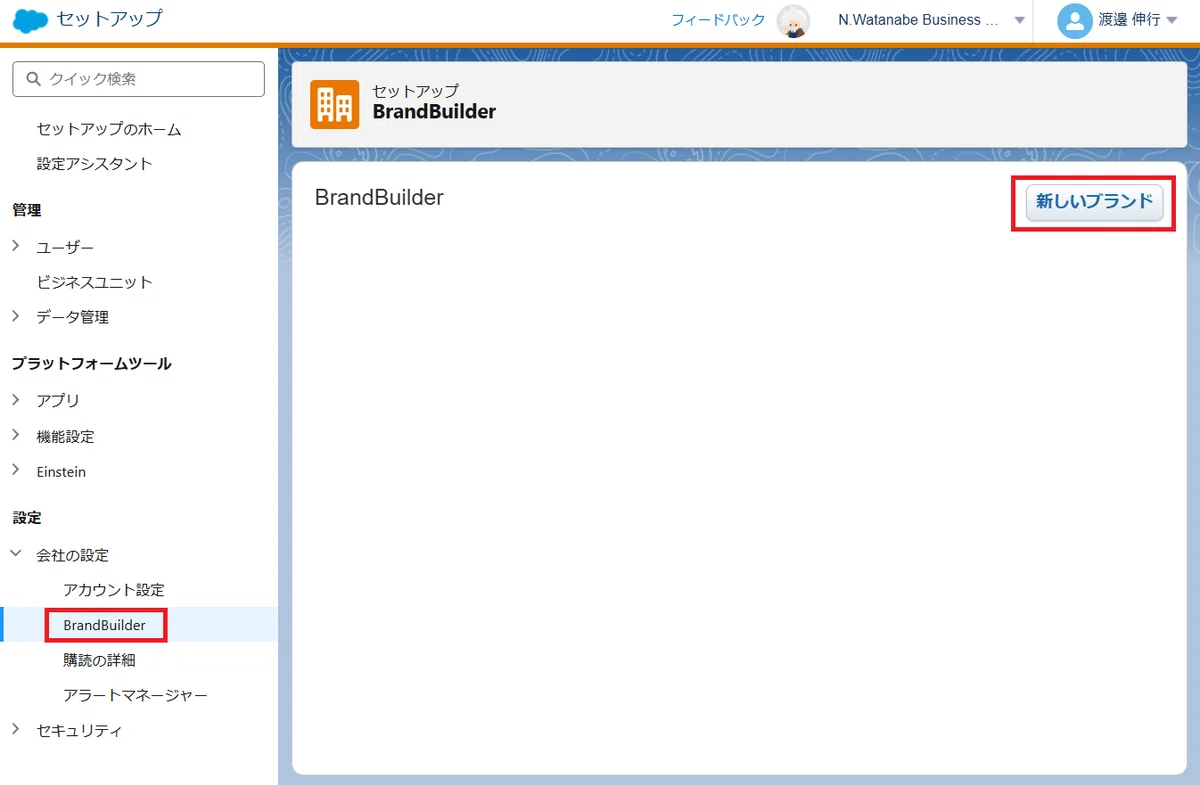Click the user avatar icon

pyautogui.click(x=1074, y=21)
